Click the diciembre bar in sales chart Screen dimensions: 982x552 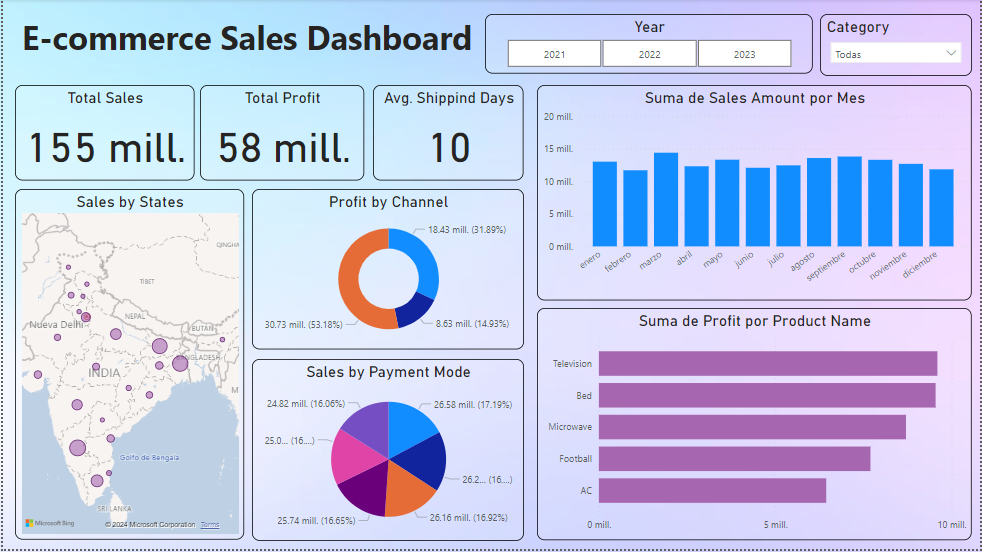pyautogui.click(x=941, y=208)
